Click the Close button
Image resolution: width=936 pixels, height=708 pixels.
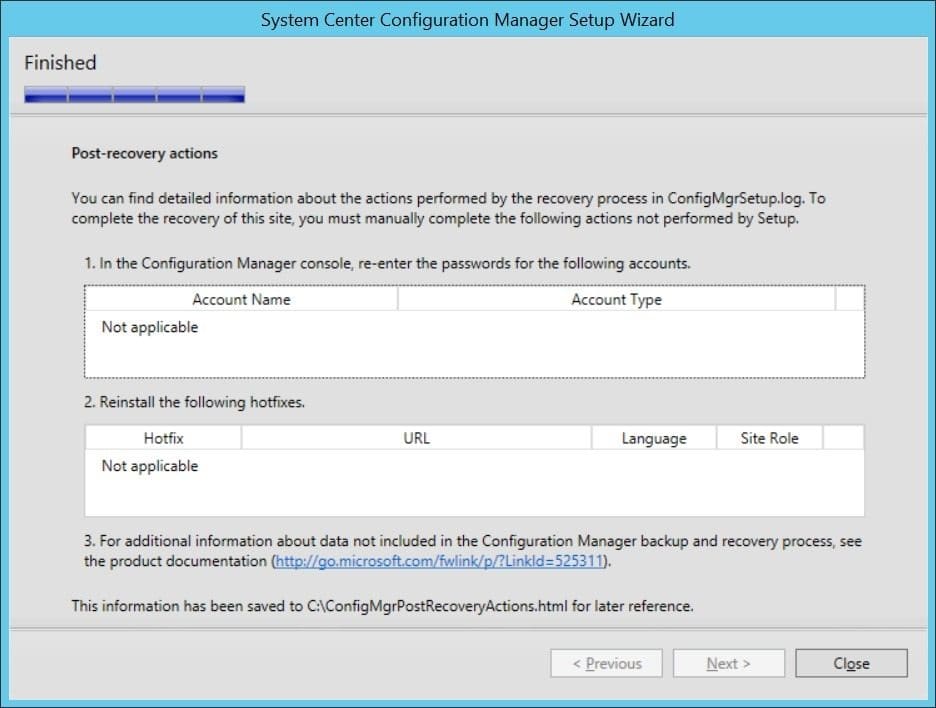pos(851,663)
